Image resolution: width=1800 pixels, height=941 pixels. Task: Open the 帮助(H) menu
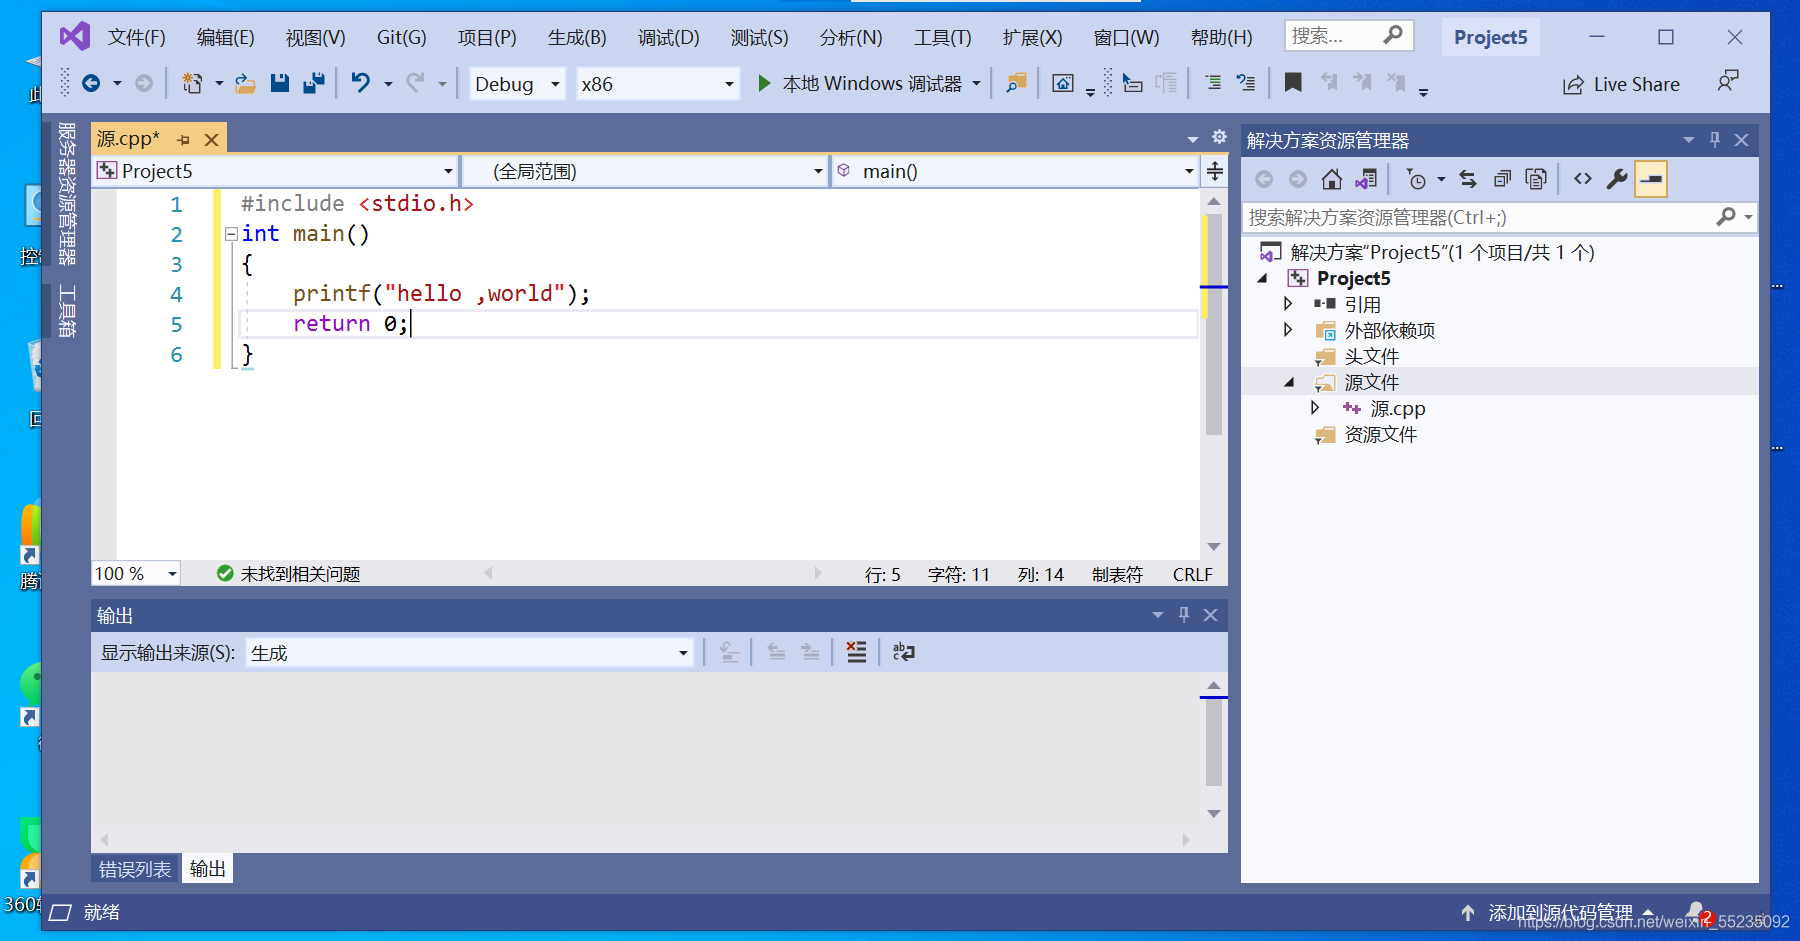(x=1222, y=38)
